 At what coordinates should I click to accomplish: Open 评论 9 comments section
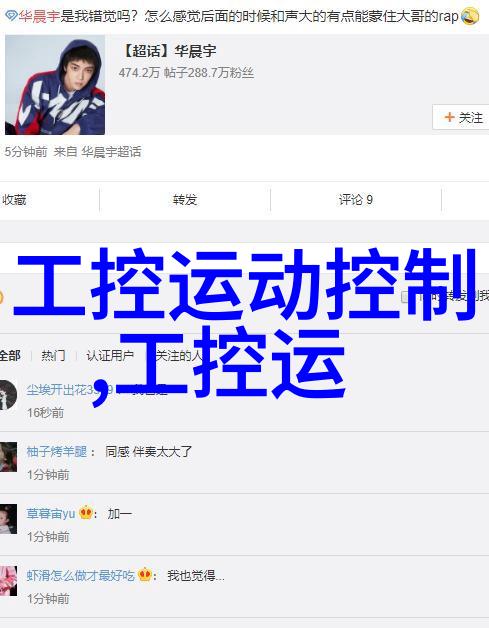pyautogui.click(x=356, y=199)
